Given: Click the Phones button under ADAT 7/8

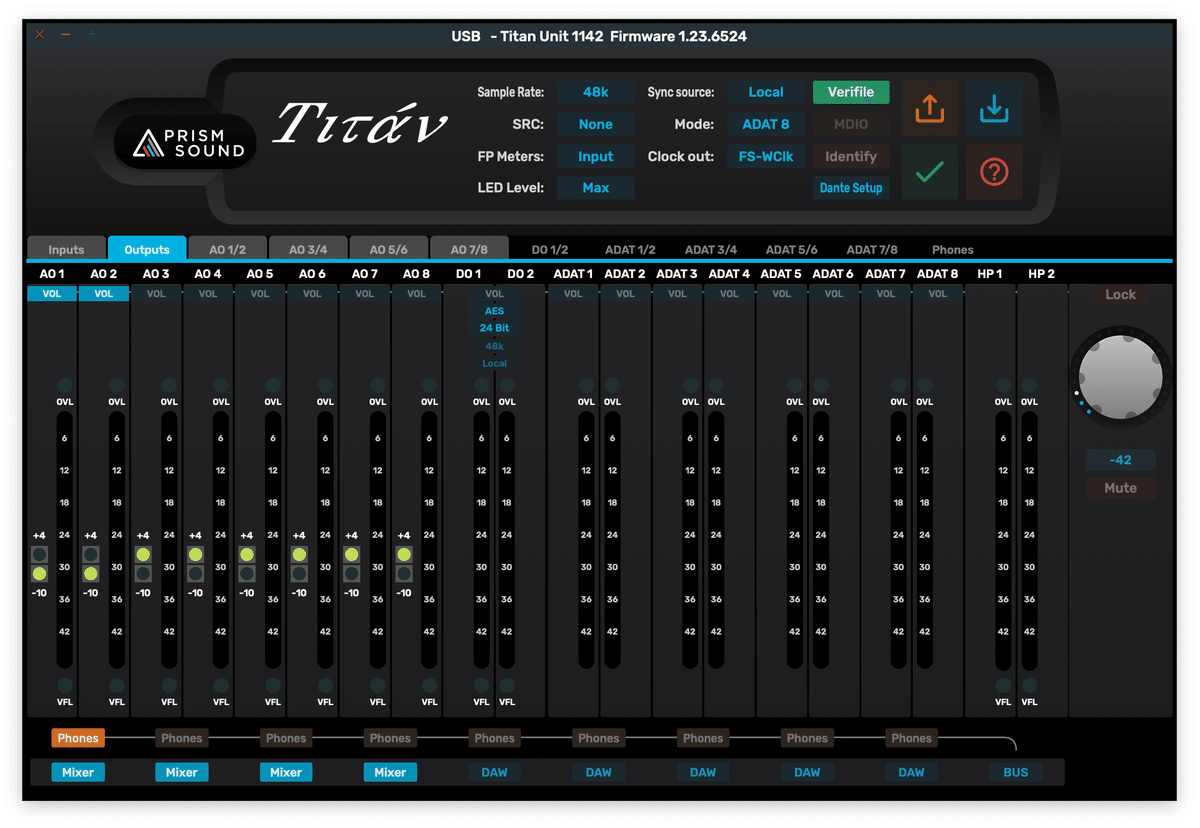Looking at the screenshot, I should 911,739.
